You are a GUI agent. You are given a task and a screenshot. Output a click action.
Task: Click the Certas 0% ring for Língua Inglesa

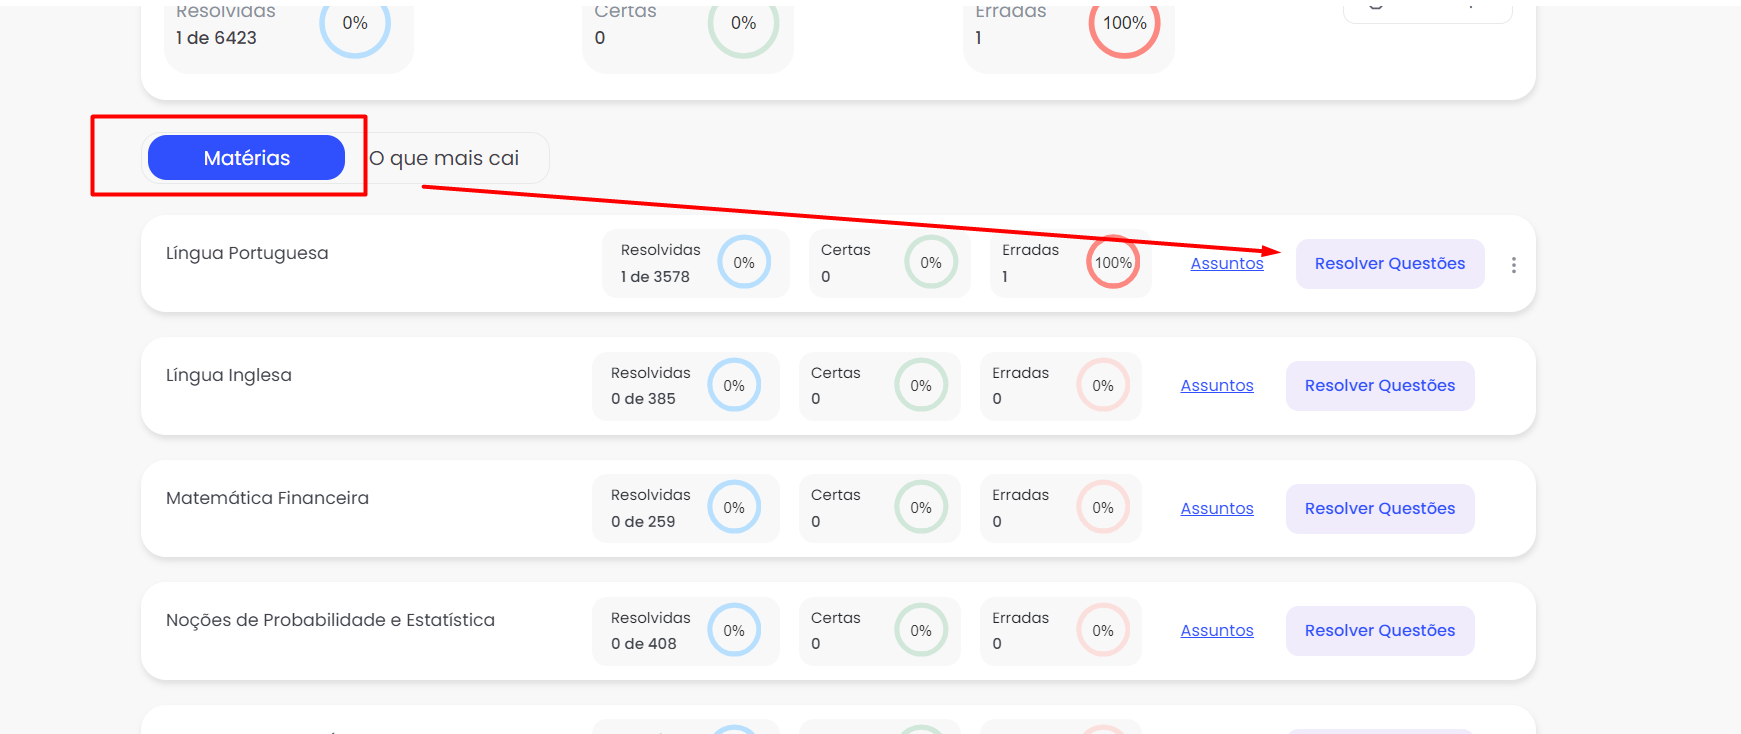tap(921, 385)
